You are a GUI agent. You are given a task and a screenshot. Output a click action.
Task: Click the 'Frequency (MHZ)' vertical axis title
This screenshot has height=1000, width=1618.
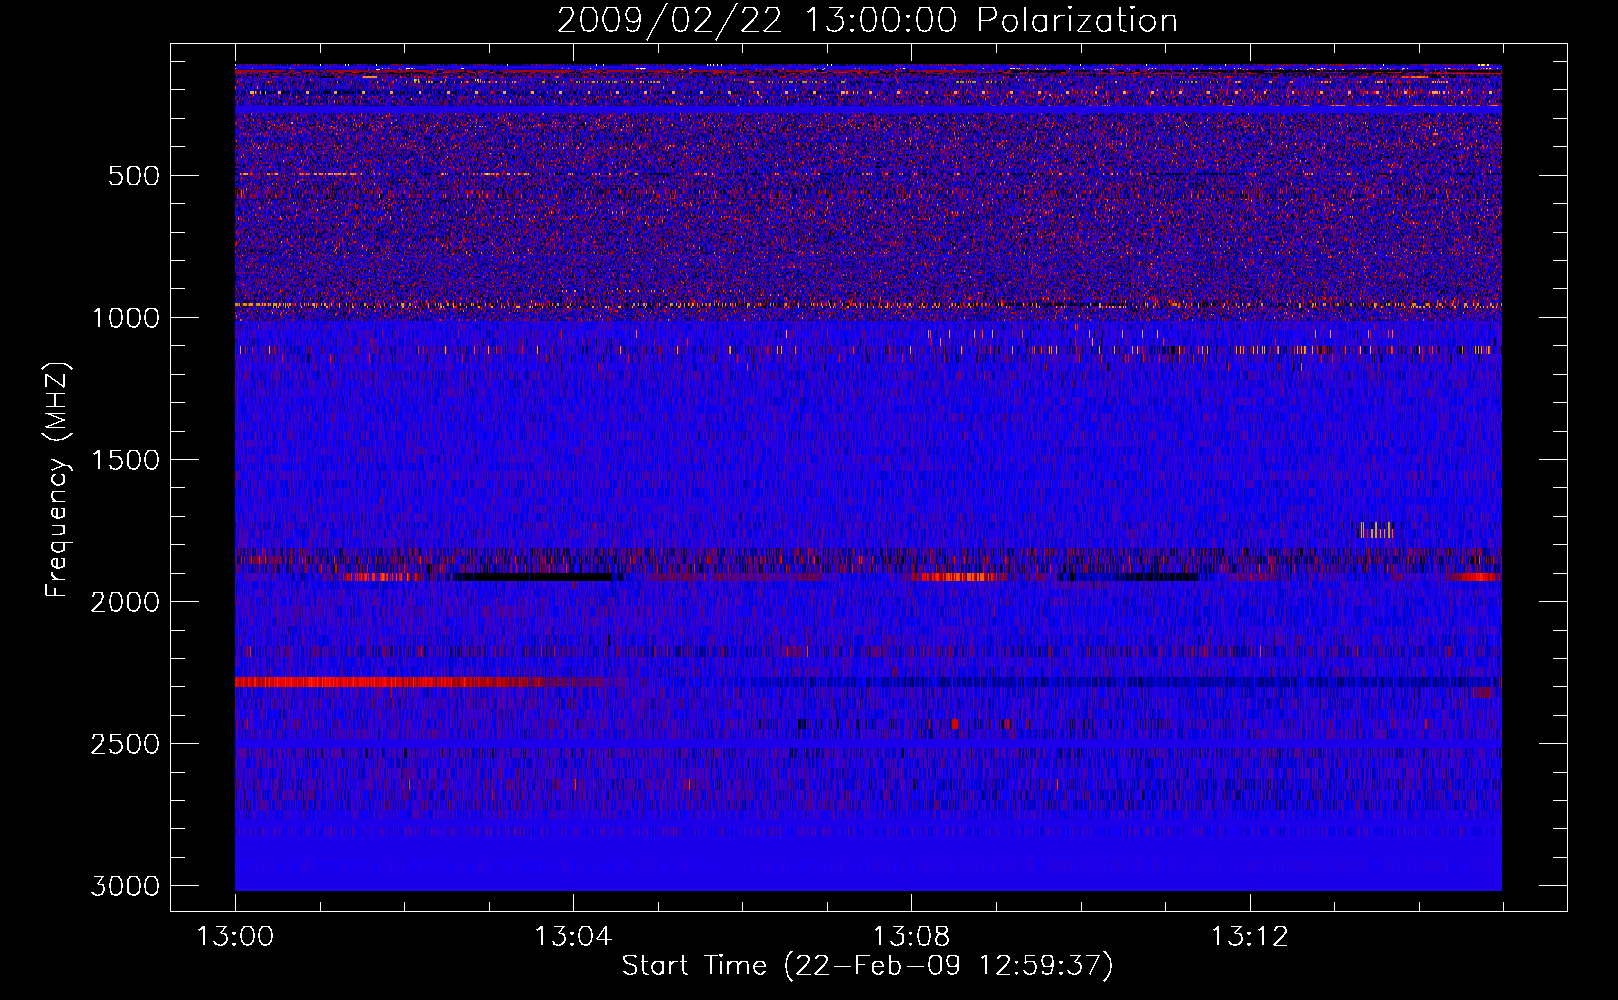click(x=58, y=480)
